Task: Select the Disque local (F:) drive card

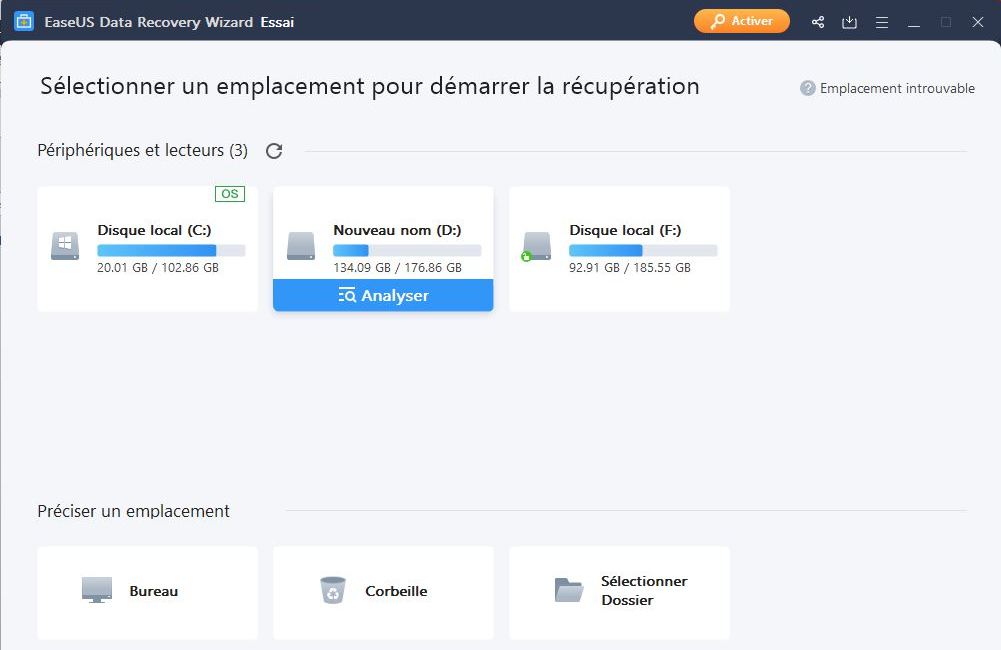Action: coord(619,249)
